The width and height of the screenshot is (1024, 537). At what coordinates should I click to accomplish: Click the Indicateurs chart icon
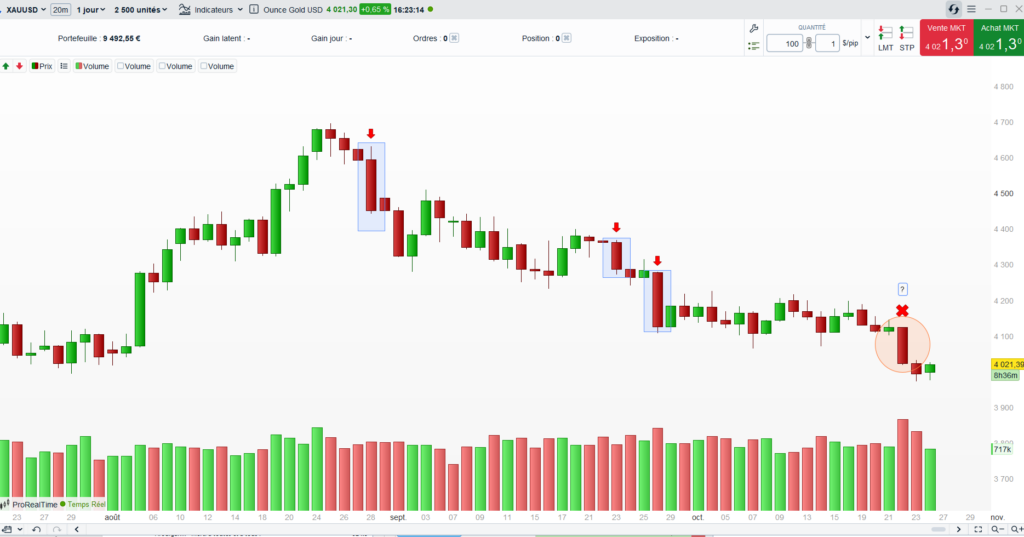185,10
